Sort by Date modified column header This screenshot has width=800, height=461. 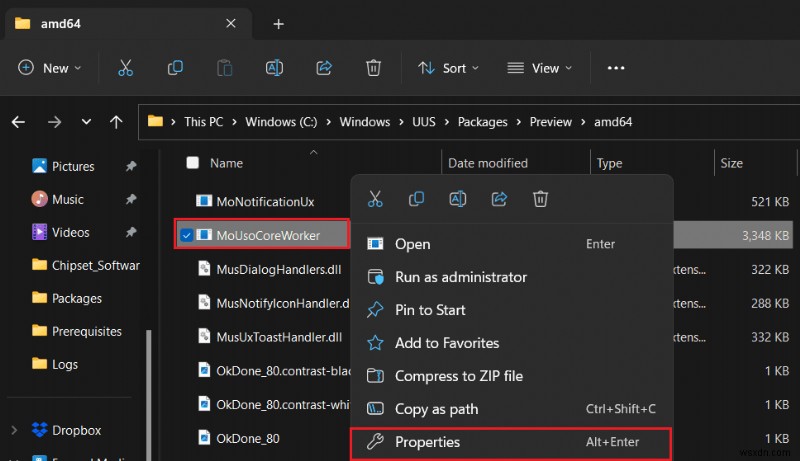[488, 163]
